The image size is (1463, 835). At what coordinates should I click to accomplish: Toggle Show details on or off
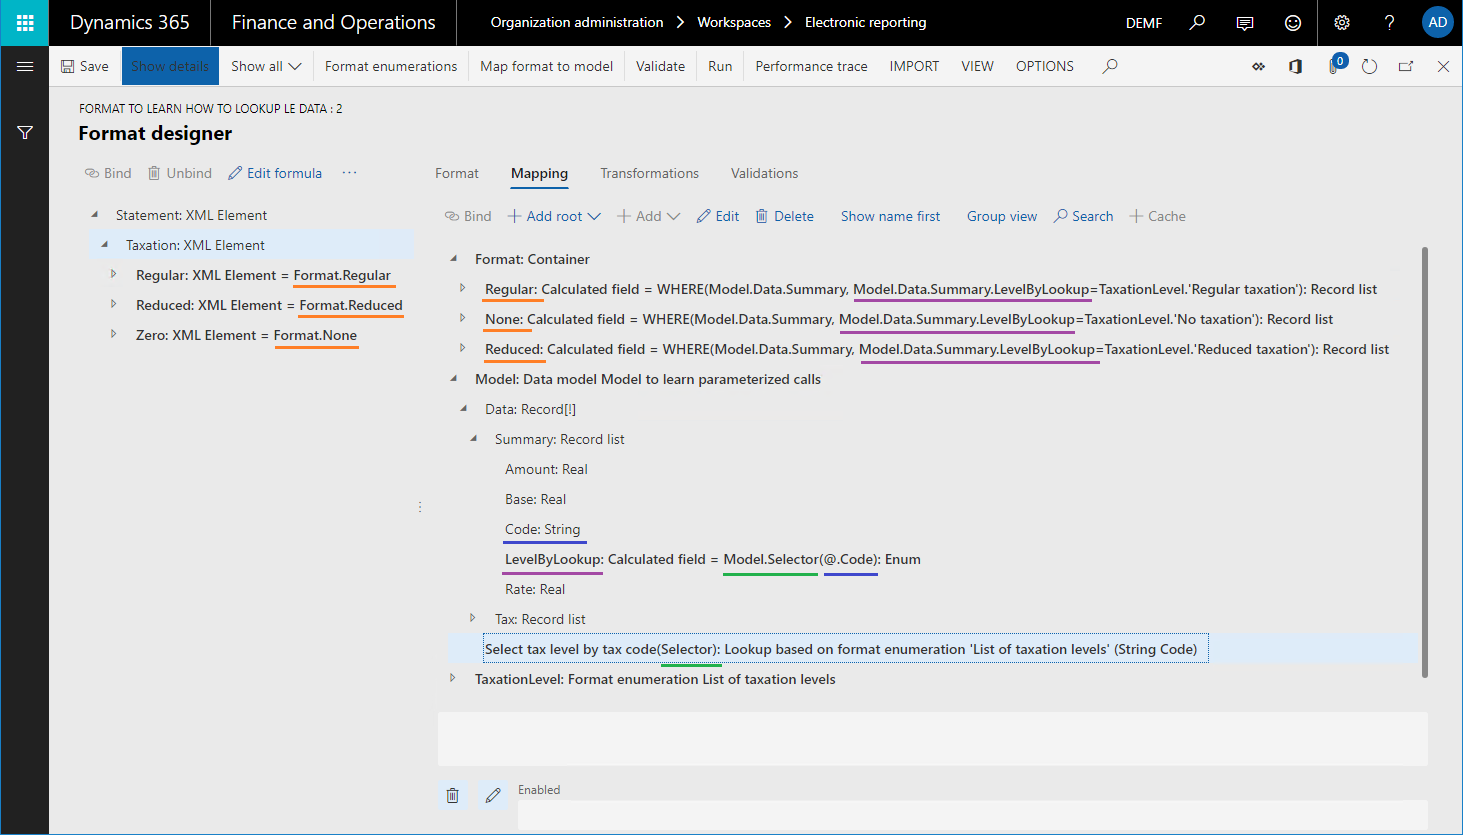click(x=169, y=66)
